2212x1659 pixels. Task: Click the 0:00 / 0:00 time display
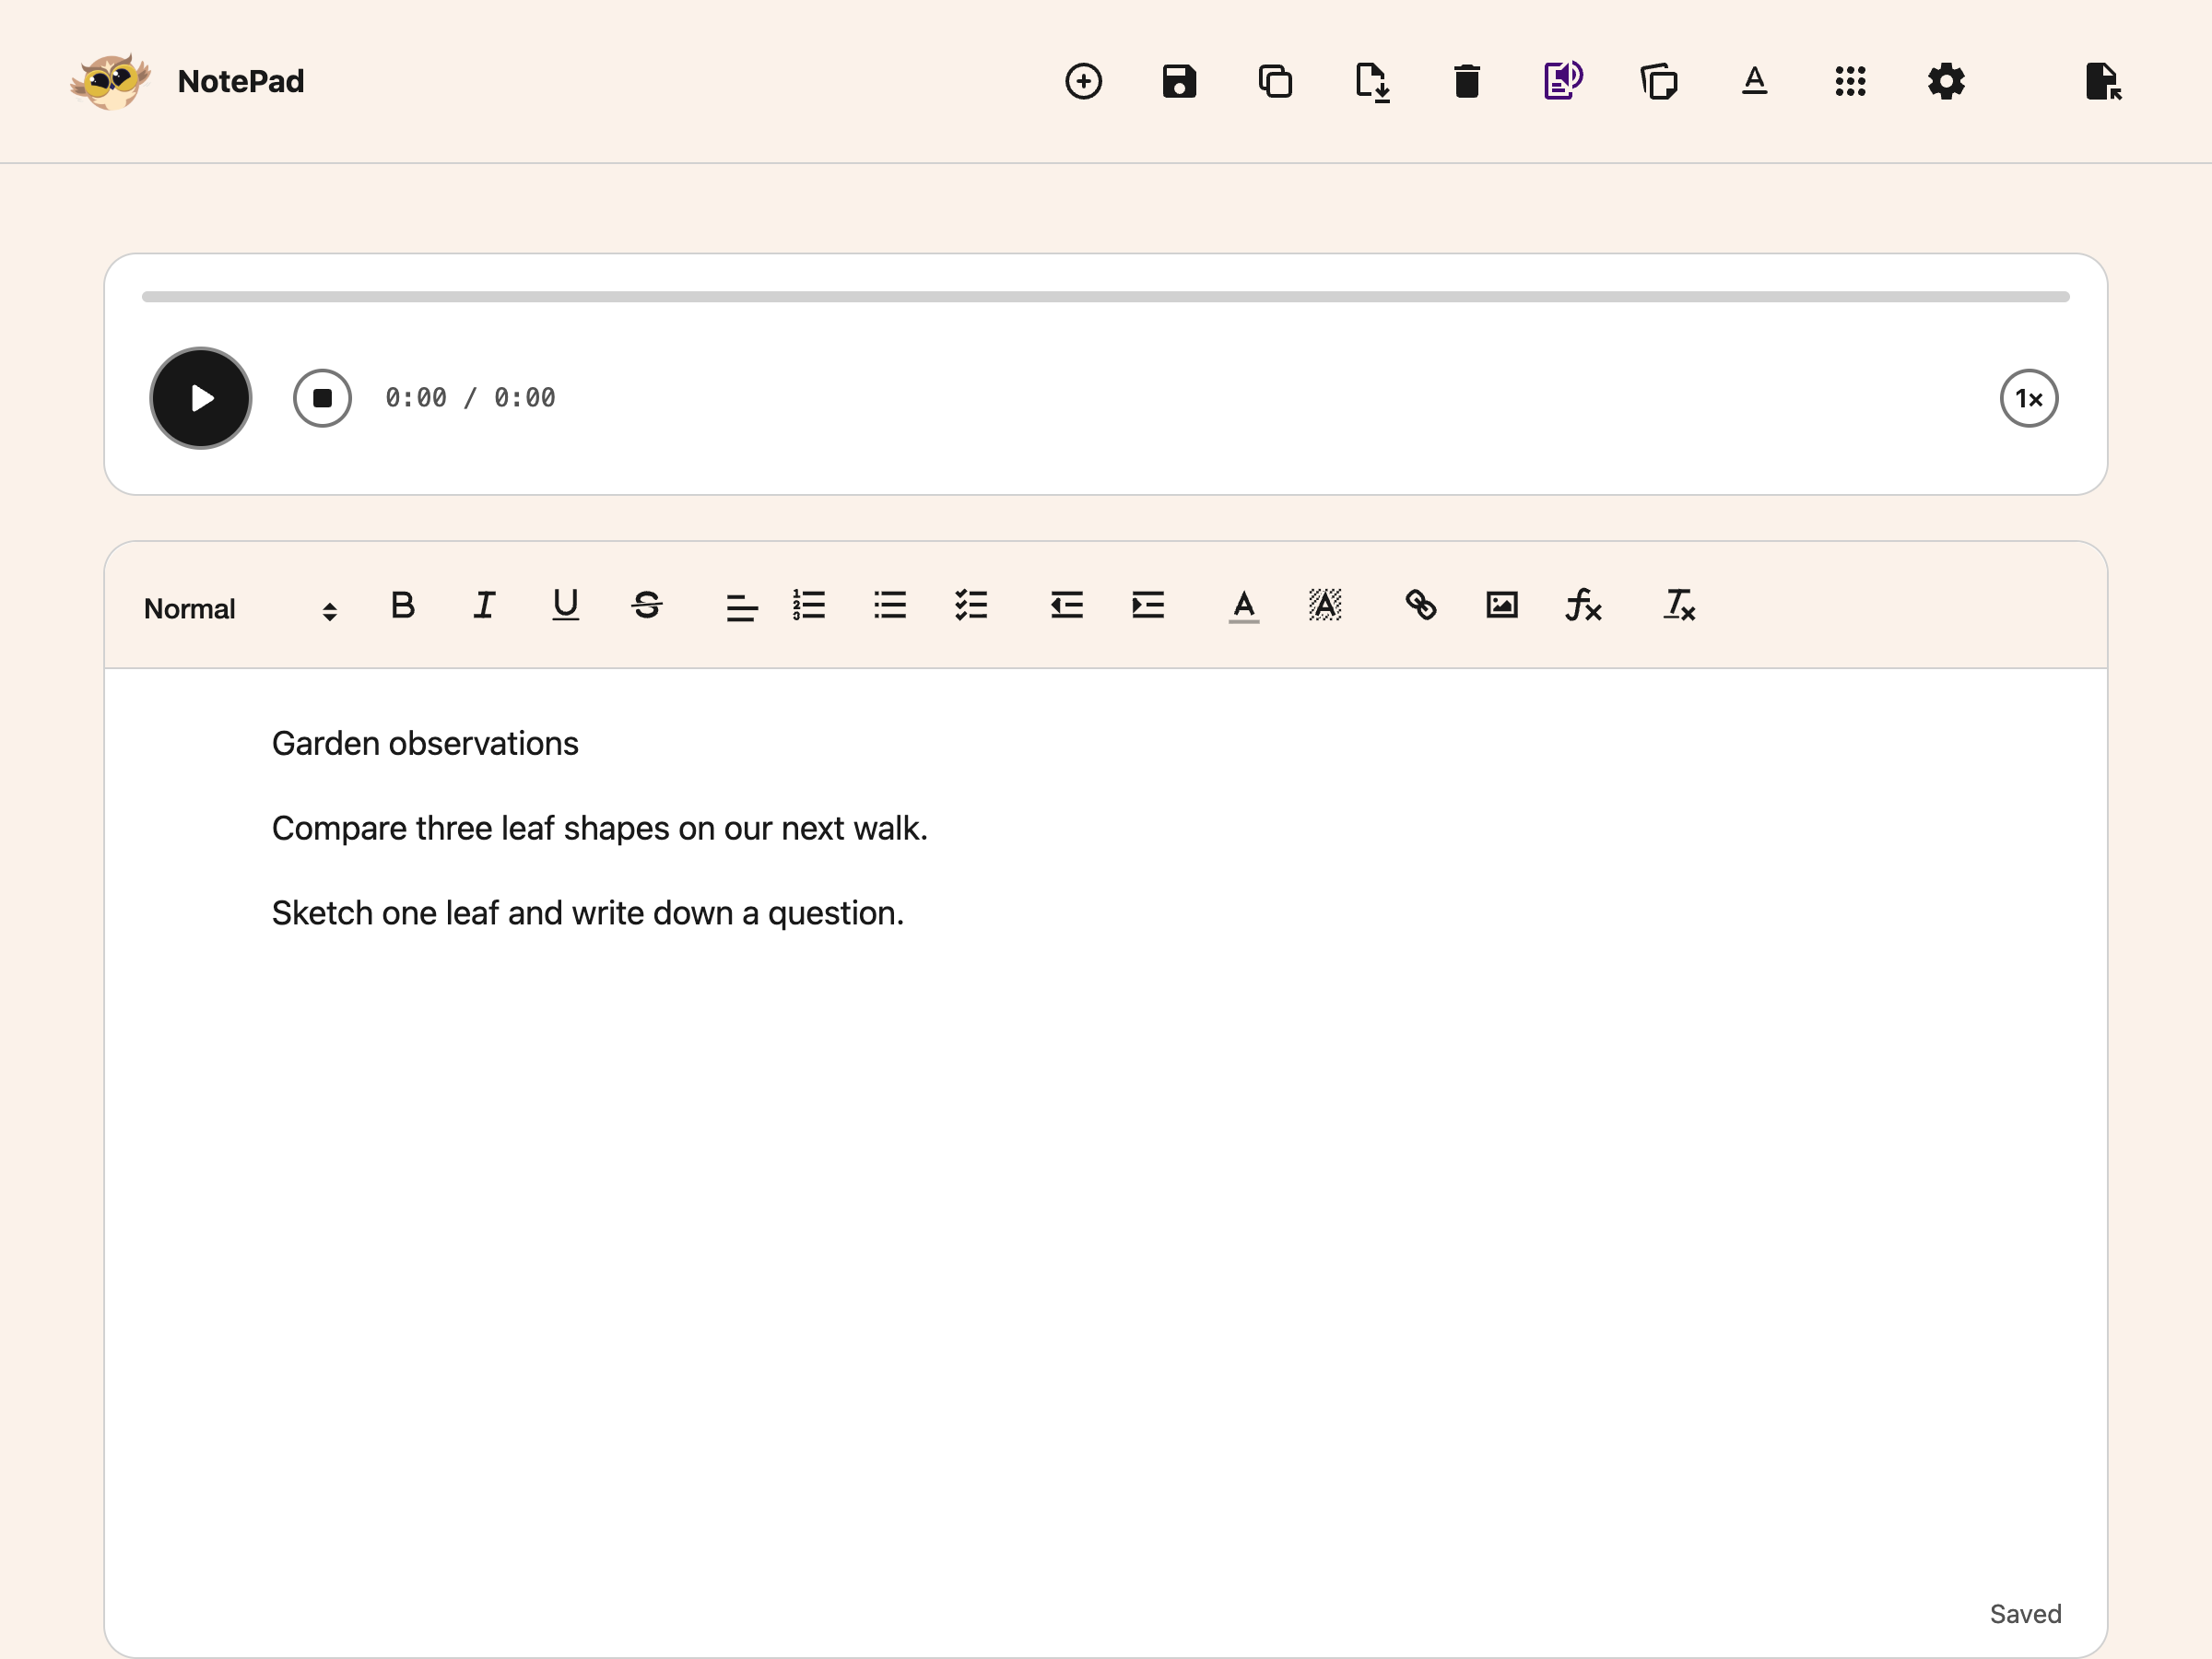click(x=470, y=398)
